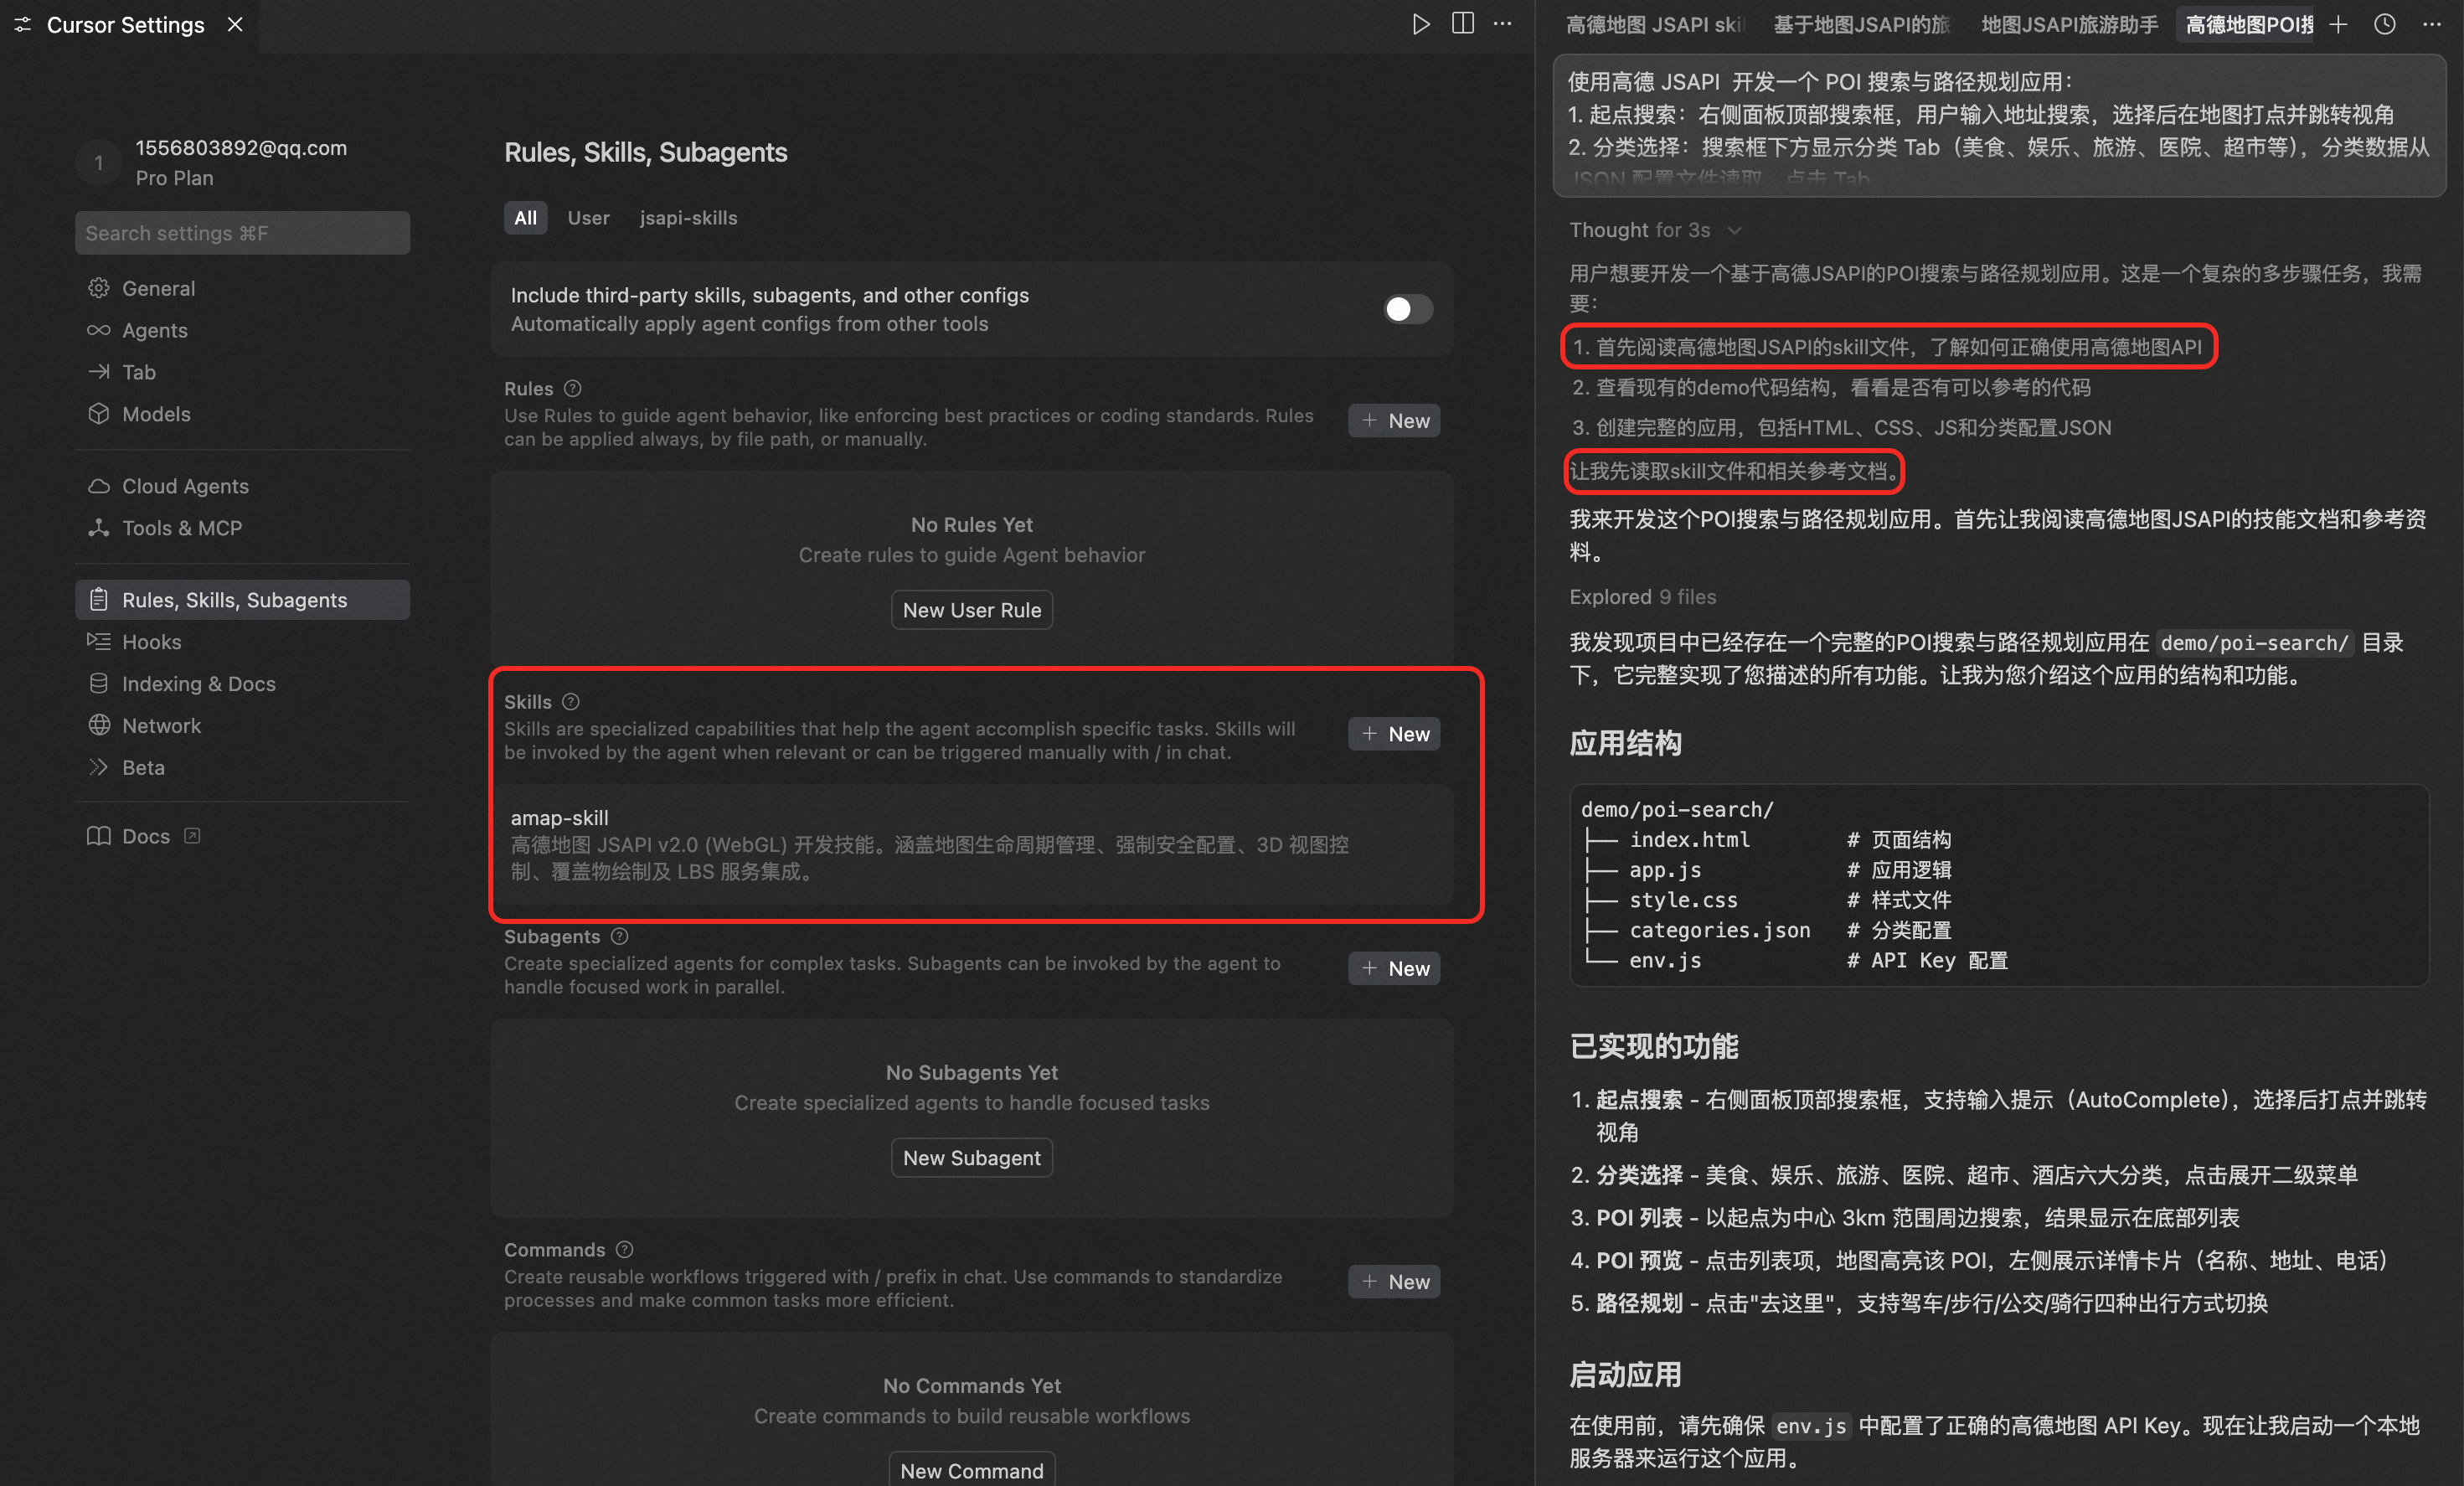Open the chat history clock icon

(x=2385, y=25)
